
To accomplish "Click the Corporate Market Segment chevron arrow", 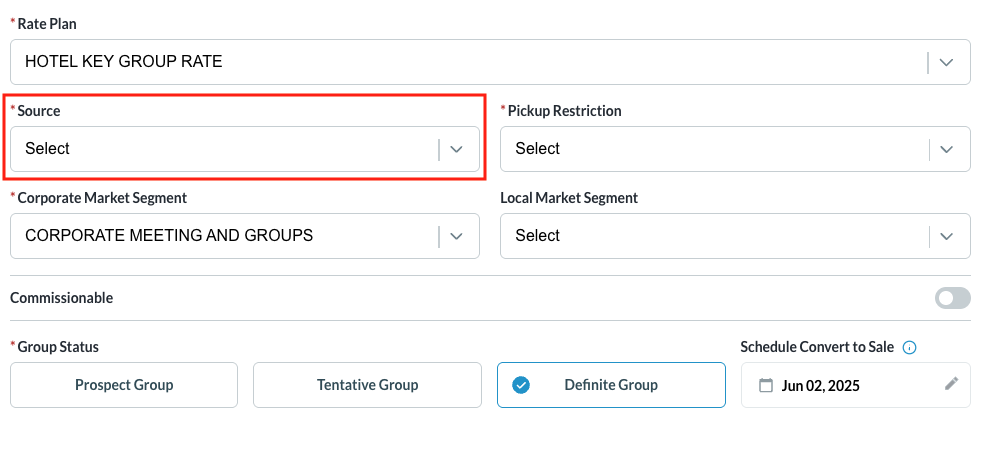I will point(457,236).
